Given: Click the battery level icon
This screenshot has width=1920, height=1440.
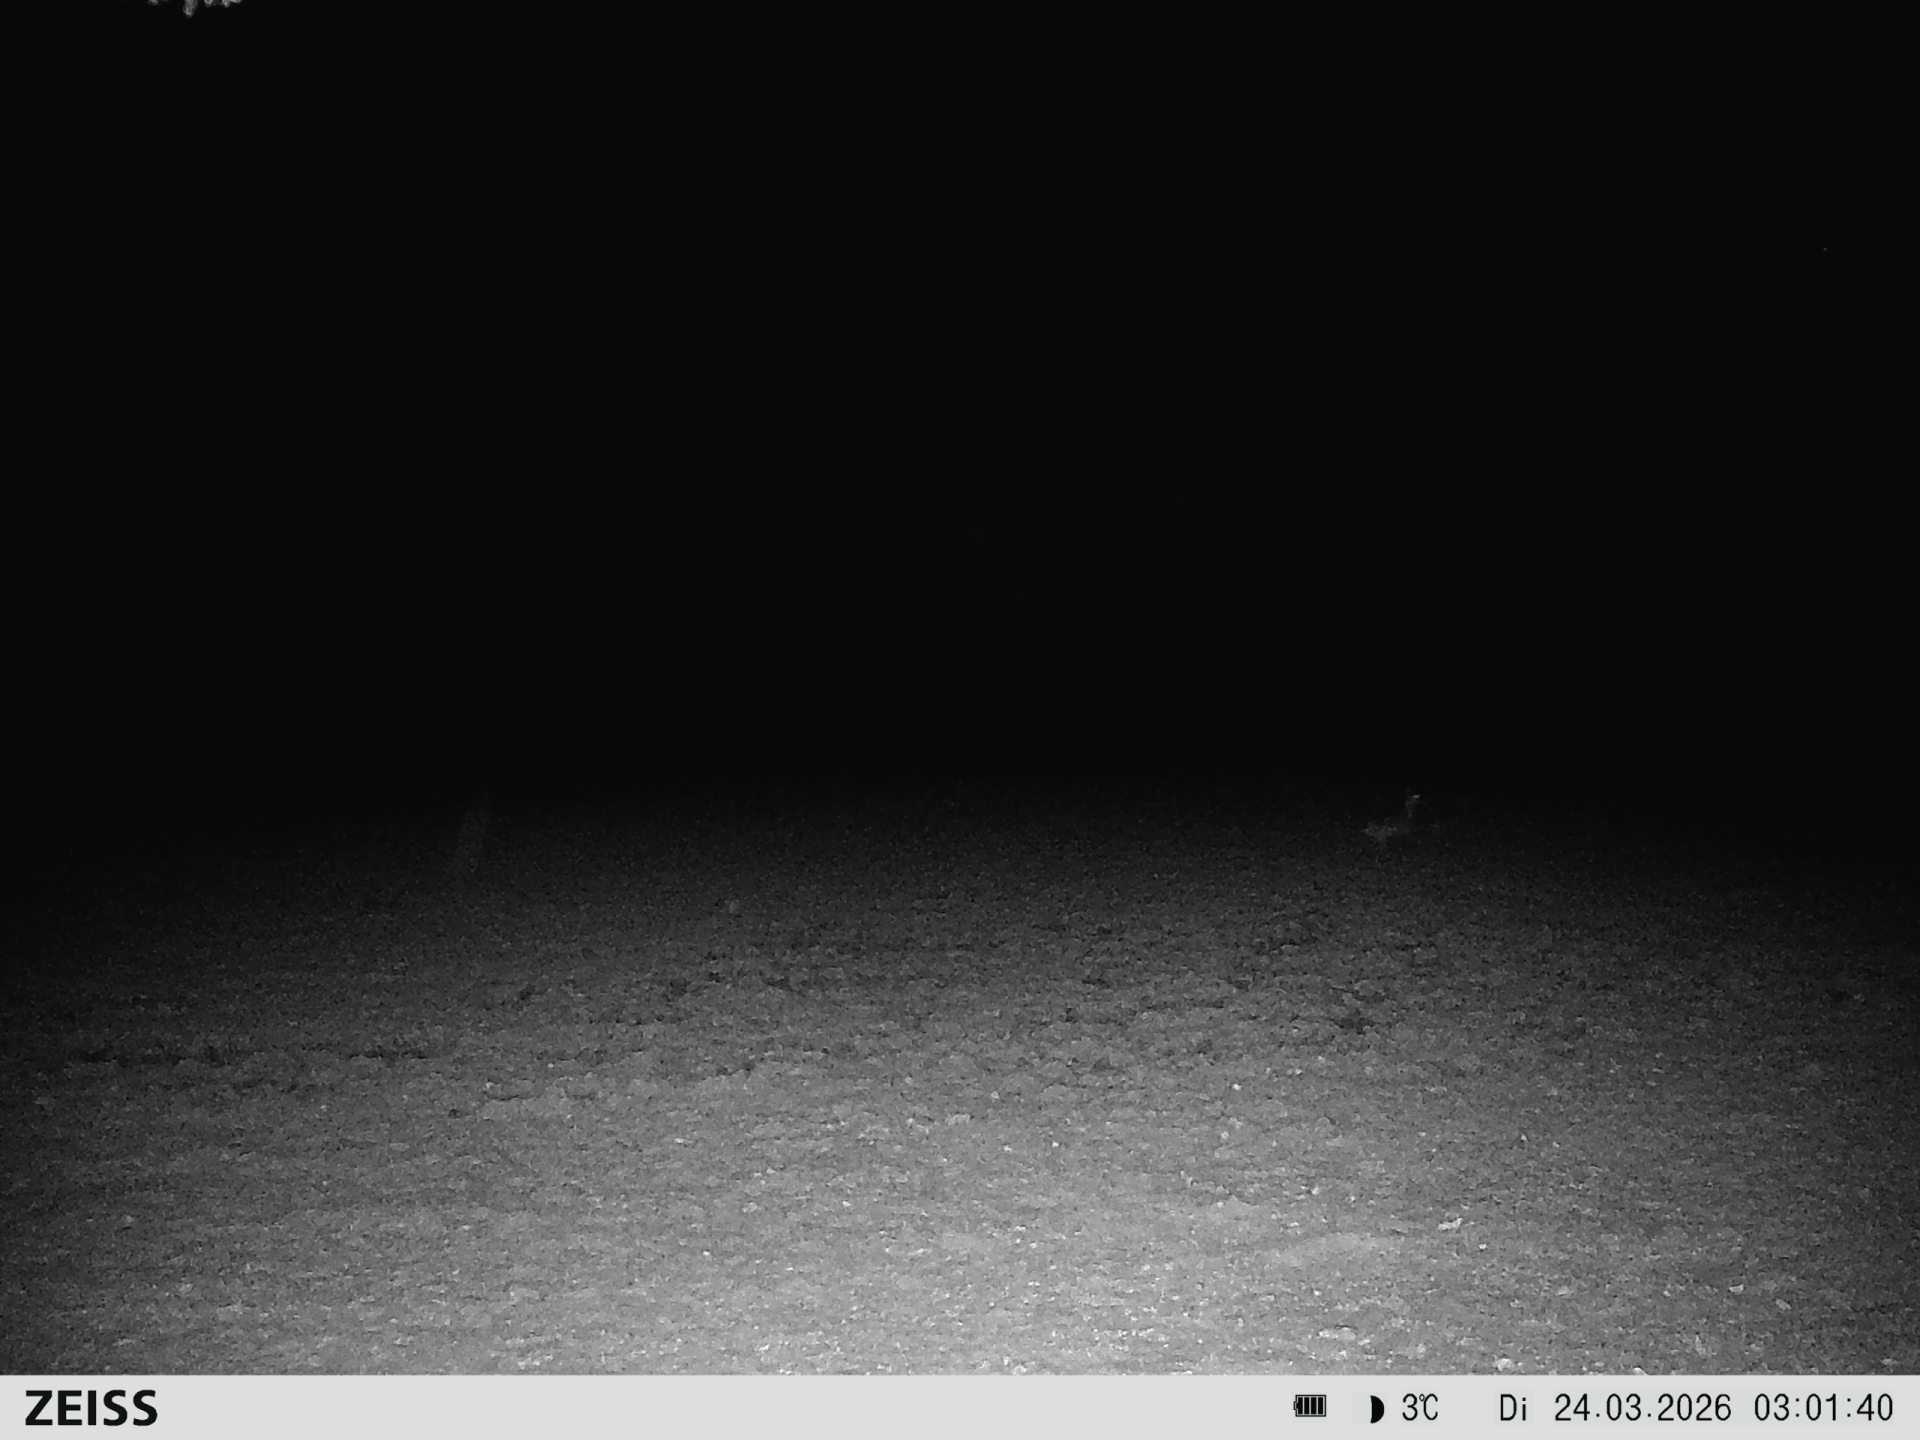Looking at the screenshot, I should click(1309, 1407).
